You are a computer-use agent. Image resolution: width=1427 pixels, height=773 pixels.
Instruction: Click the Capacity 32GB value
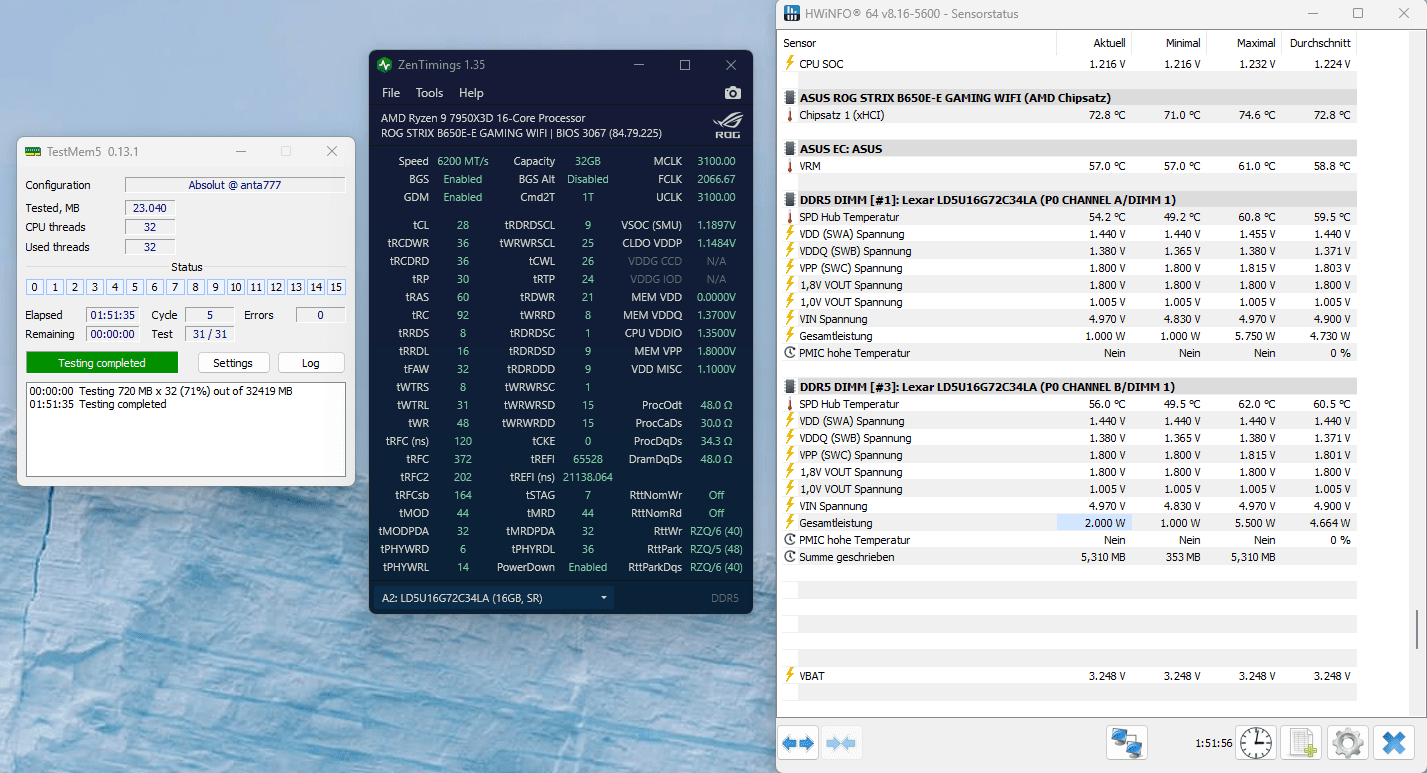[x=587, y=161]
